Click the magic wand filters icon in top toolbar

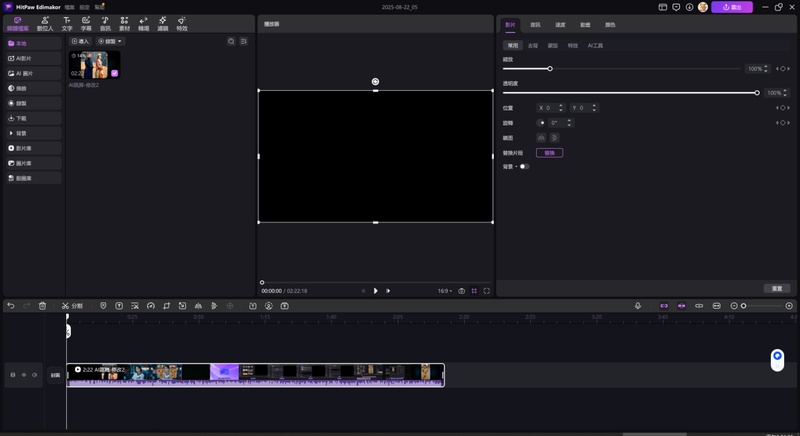point(163,23)
